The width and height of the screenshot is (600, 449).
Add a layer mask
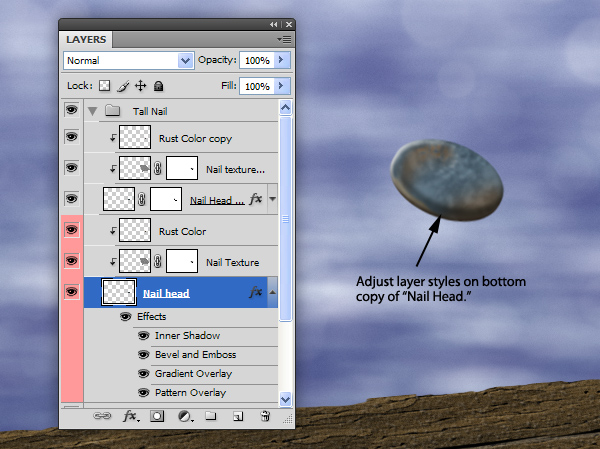point(157,416)
